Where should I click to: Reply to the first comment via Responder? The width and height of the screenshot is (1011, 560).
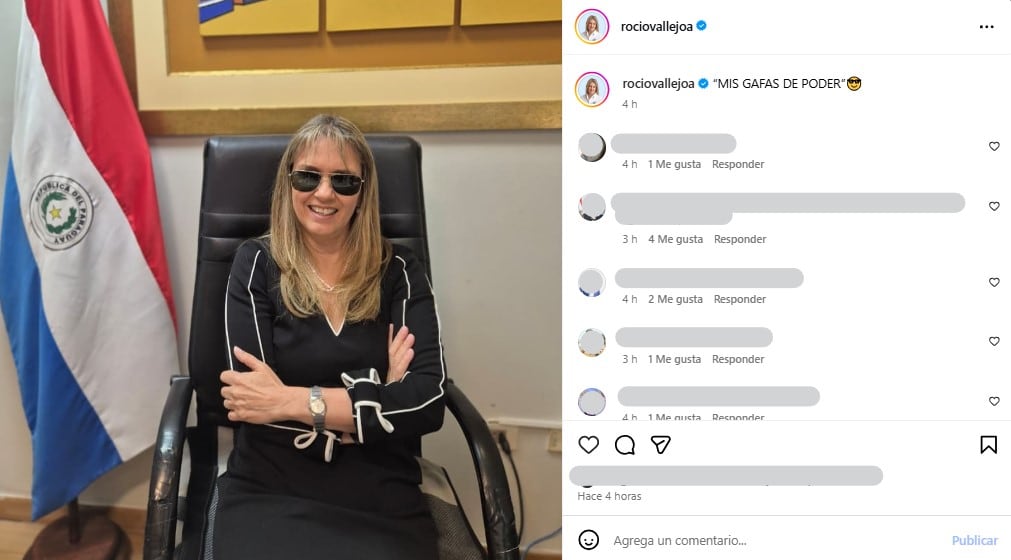(738, 164)
